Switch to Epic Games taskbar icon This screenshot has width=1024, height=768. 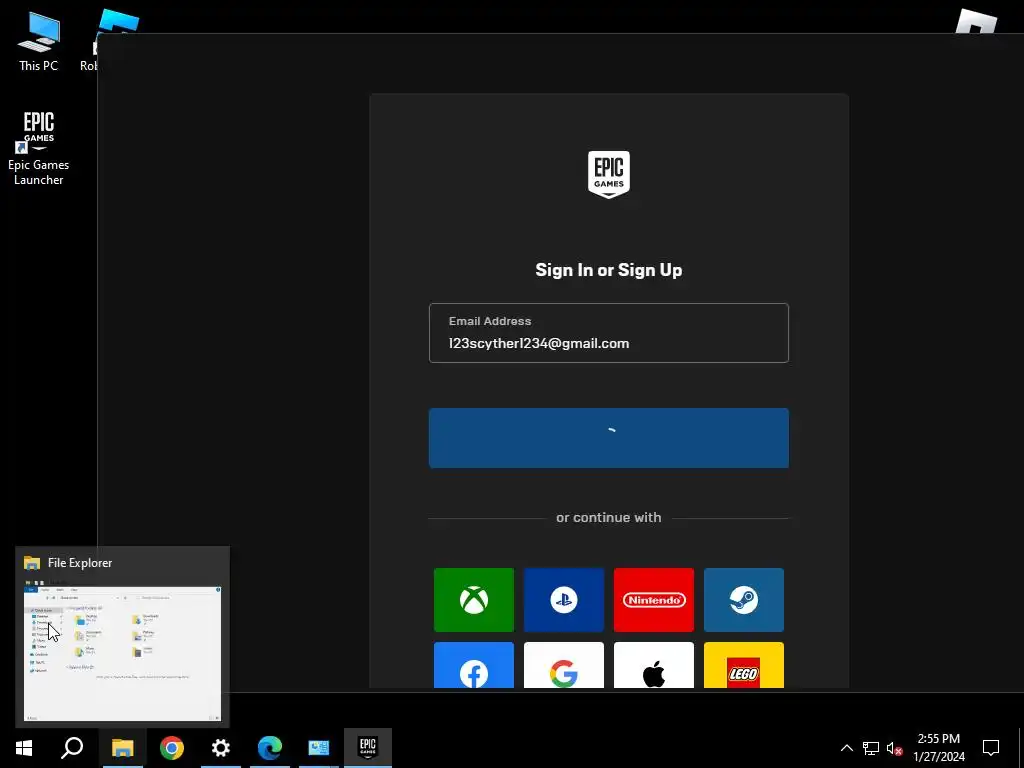[x=368, y=748]
